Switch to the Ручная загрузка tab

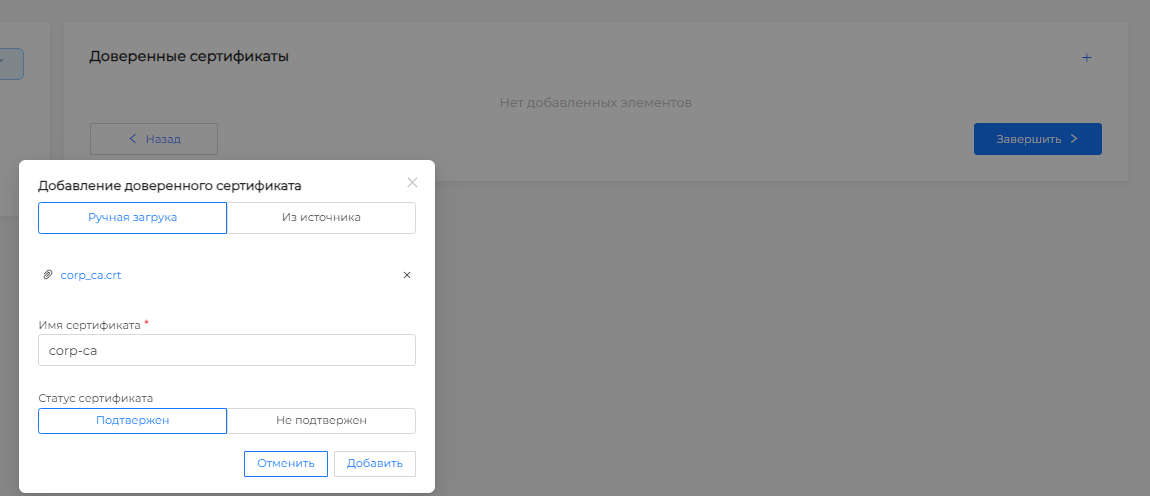(132, 217)
